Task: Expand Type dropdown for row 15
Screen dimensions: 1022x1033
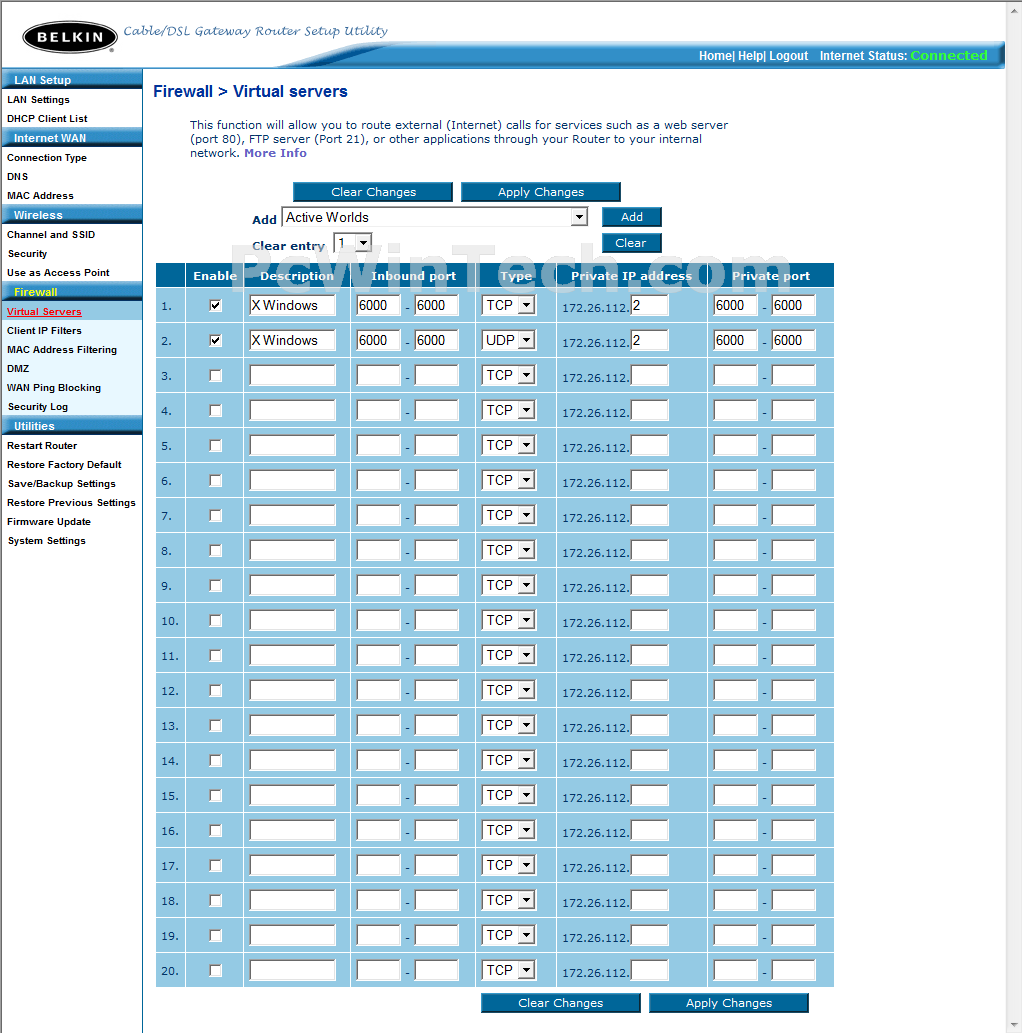Action: pos(509,795)
